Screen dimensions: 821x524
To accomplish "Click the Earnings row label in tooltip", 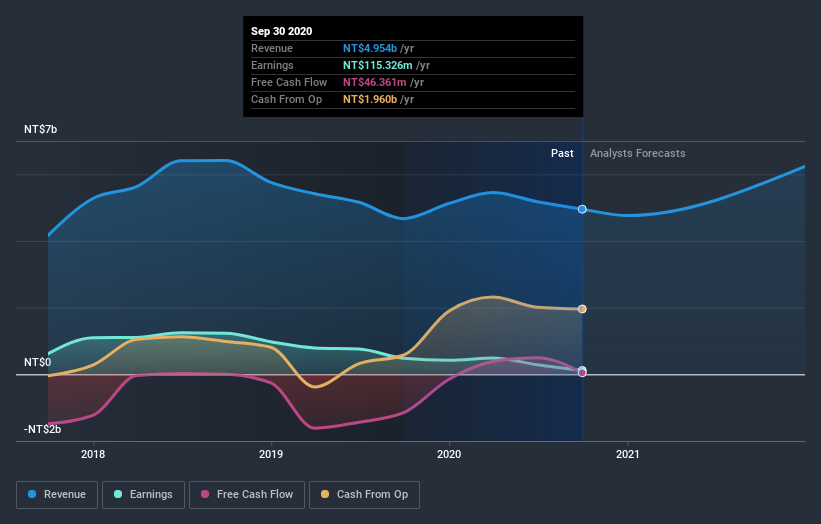I will [x=272, y=65].
